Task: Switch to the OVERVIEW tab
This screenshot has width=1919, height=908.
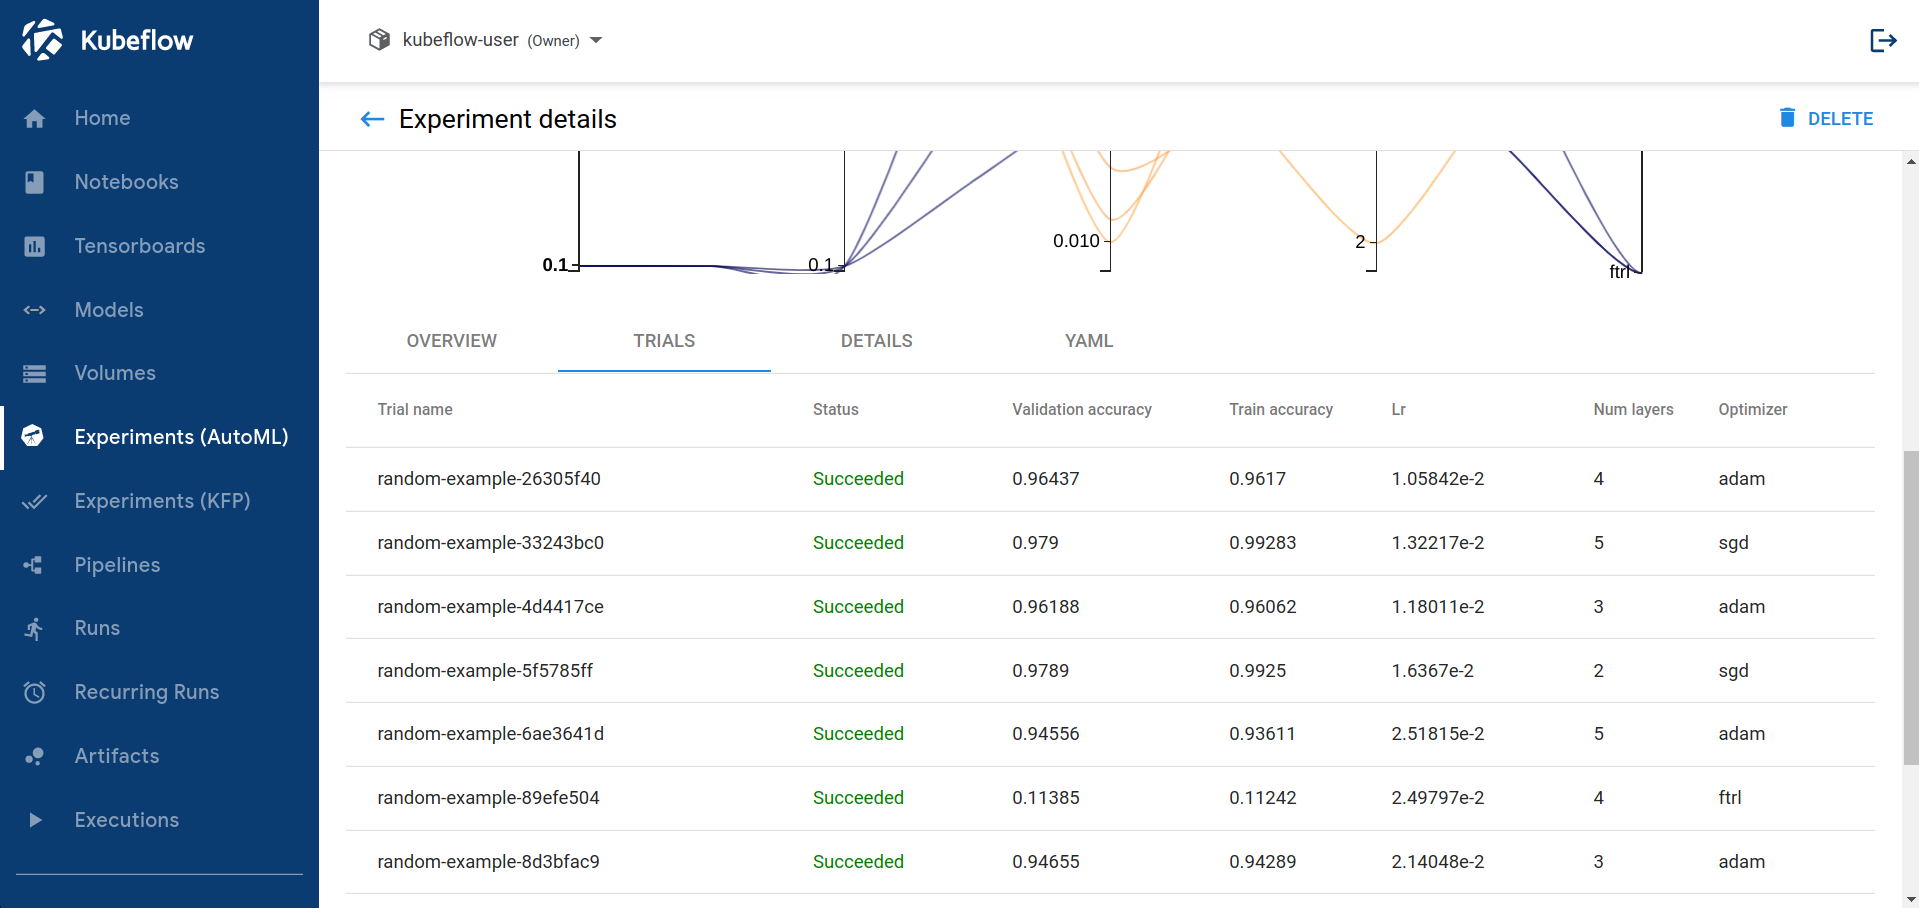Action: (x=451, y=341)
